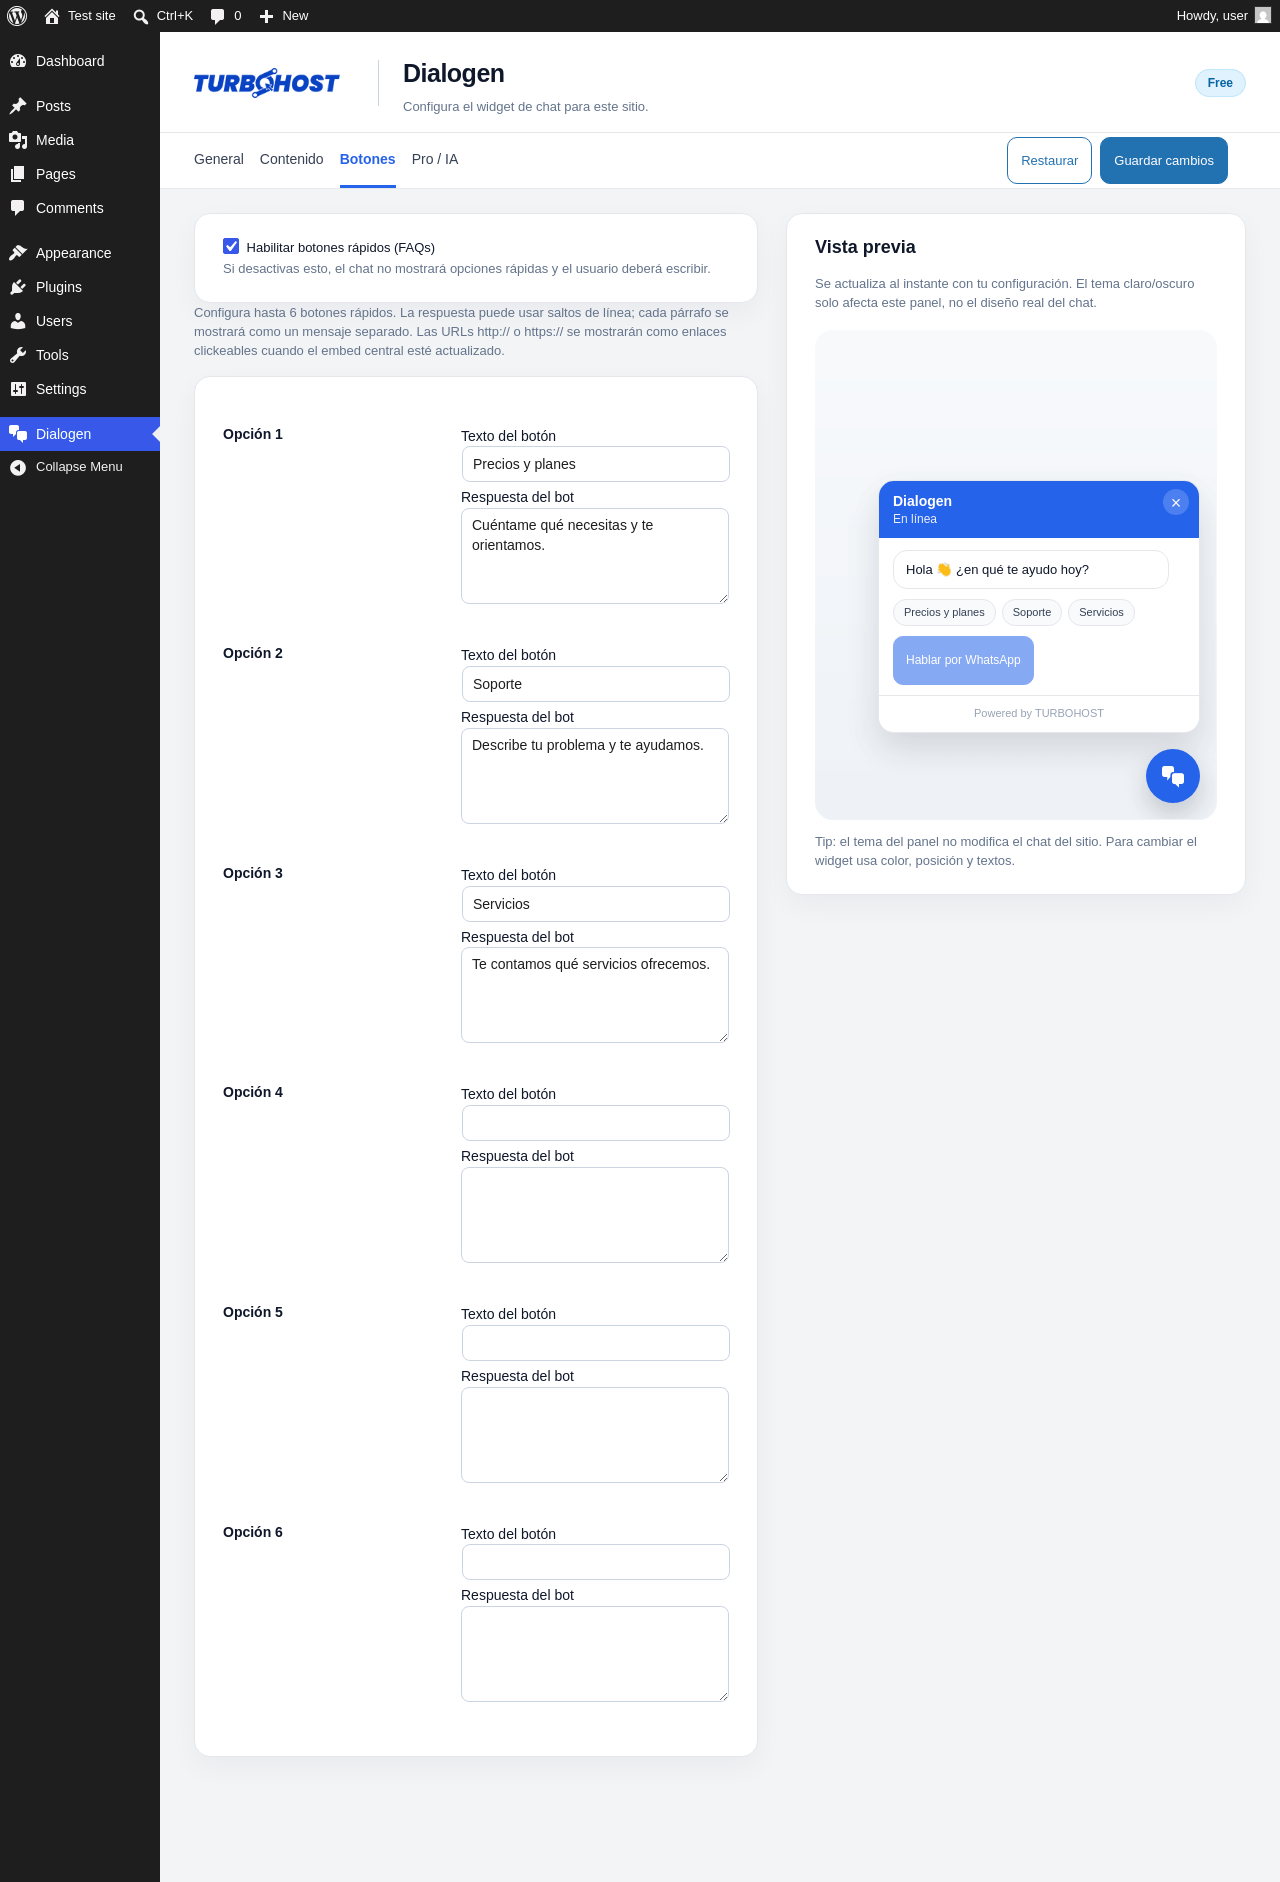
Task: Focus the empty Opción 5 bot response textarea
Action: (x=595, y=1435)
